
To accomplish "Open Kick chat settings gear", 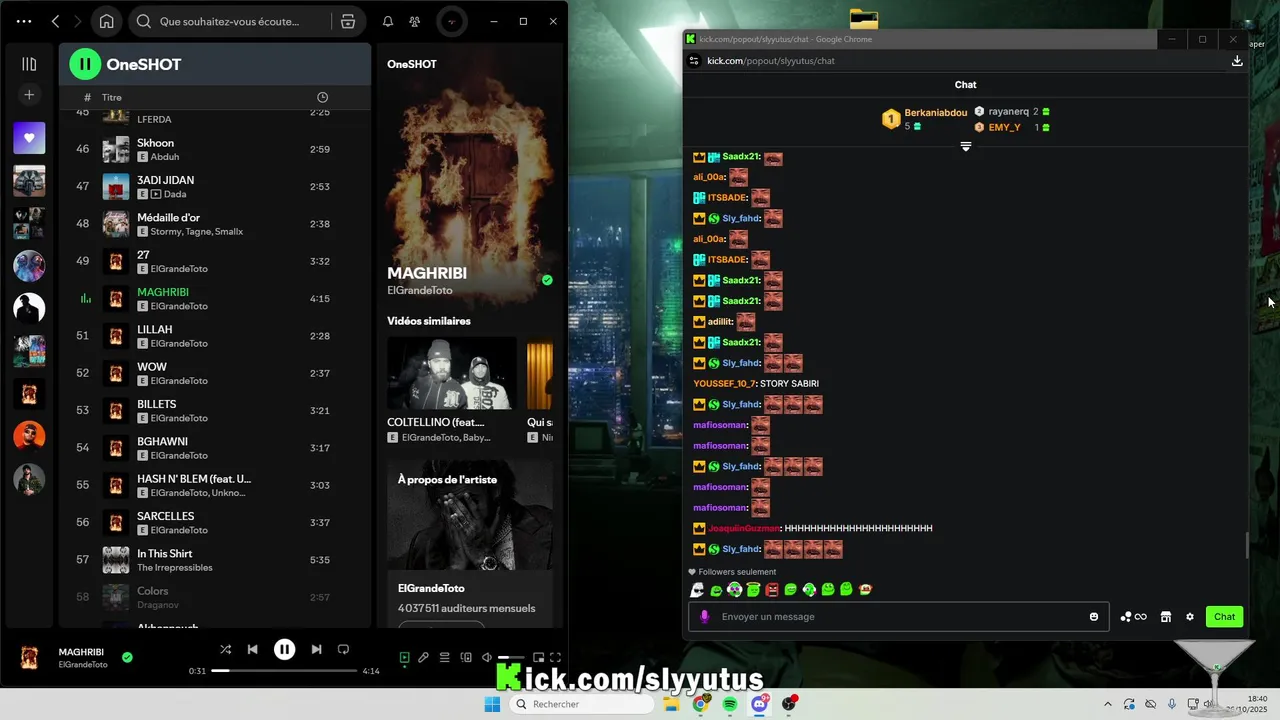I will [1190, 617].
